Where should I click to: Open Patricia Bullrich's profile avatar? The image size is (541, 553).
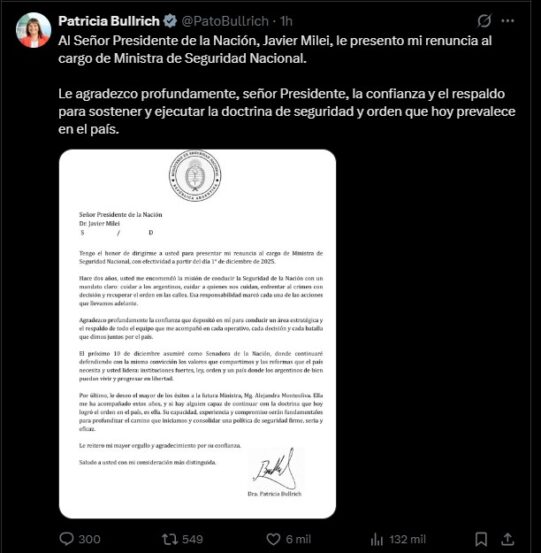pyautogui.click(x=34, y=30)
